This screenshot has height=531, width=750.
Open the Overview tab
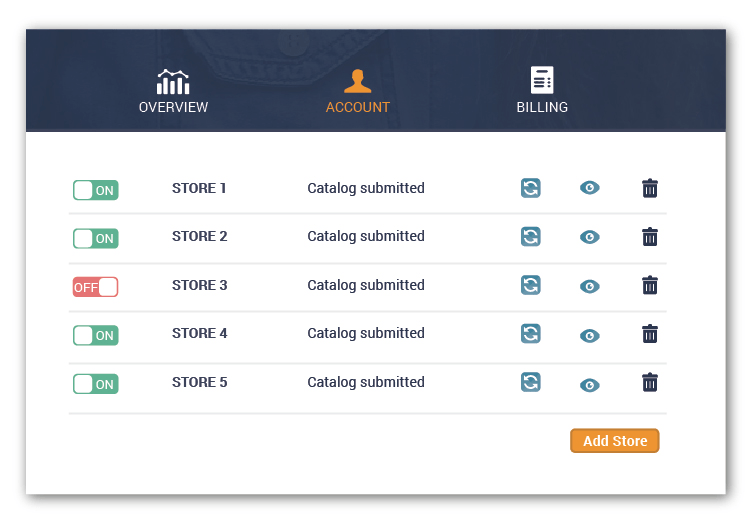pos(173,91)
